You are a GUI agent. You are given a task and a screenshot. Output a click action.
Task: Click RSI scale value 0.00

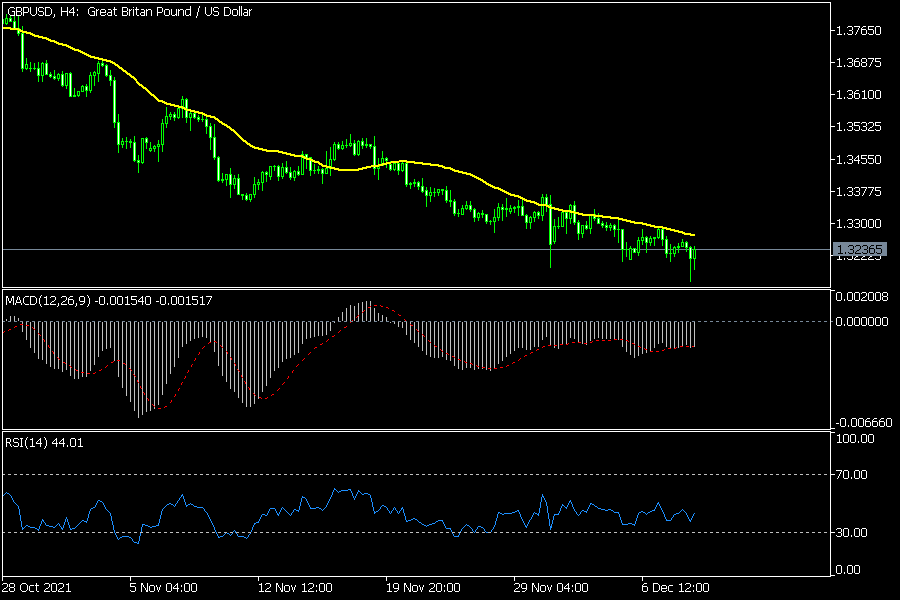tap(848, 570)
